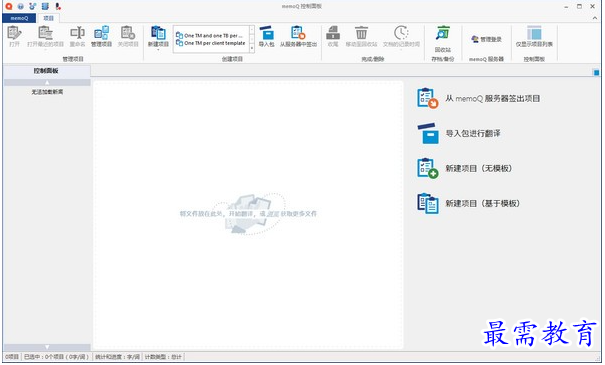Select the 控制面板 side tab

click(46, 71)
